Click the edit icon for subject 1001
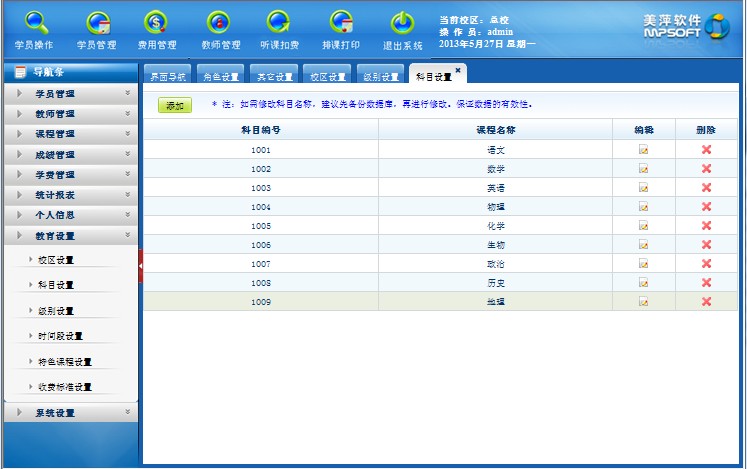Viewport: 747px width, 469px height. 644,150
